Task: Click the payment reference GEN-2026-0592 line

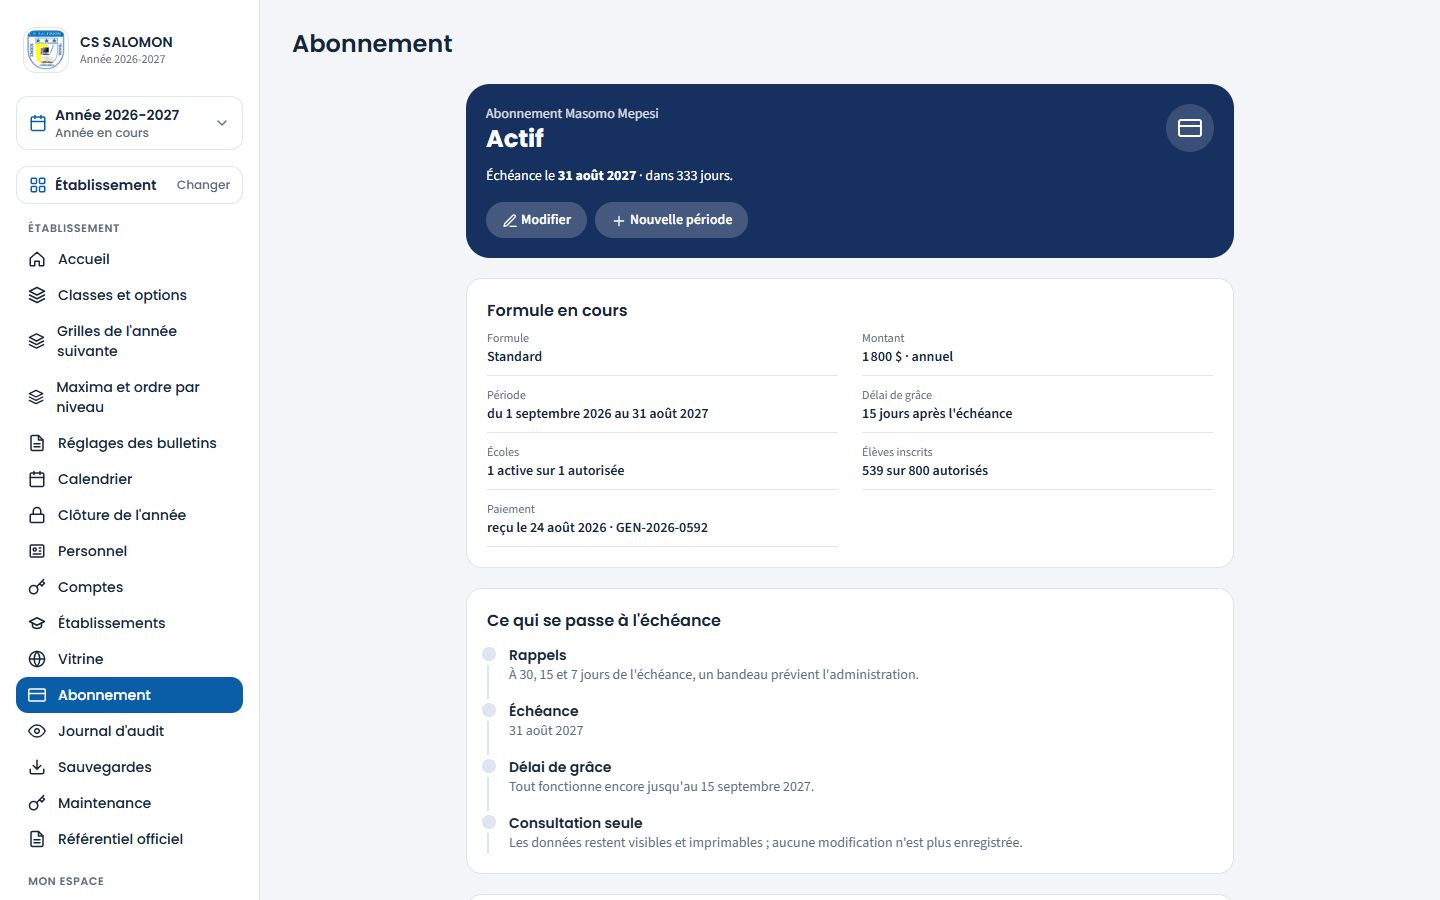Action: click(597, 528)
